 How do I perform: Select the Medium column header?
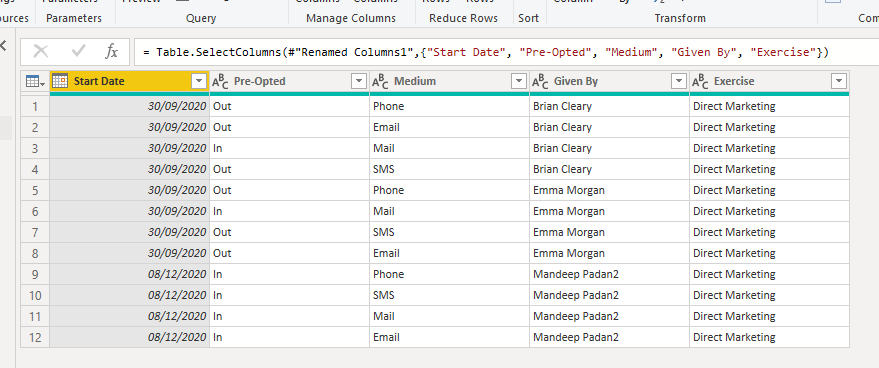point(449,81)
